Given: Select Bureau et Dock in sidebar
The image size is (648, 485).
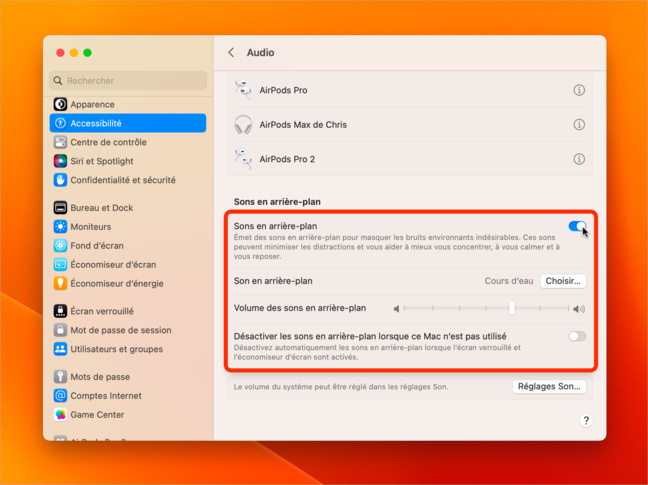Looking at the screenshot, I should [128, 208].
